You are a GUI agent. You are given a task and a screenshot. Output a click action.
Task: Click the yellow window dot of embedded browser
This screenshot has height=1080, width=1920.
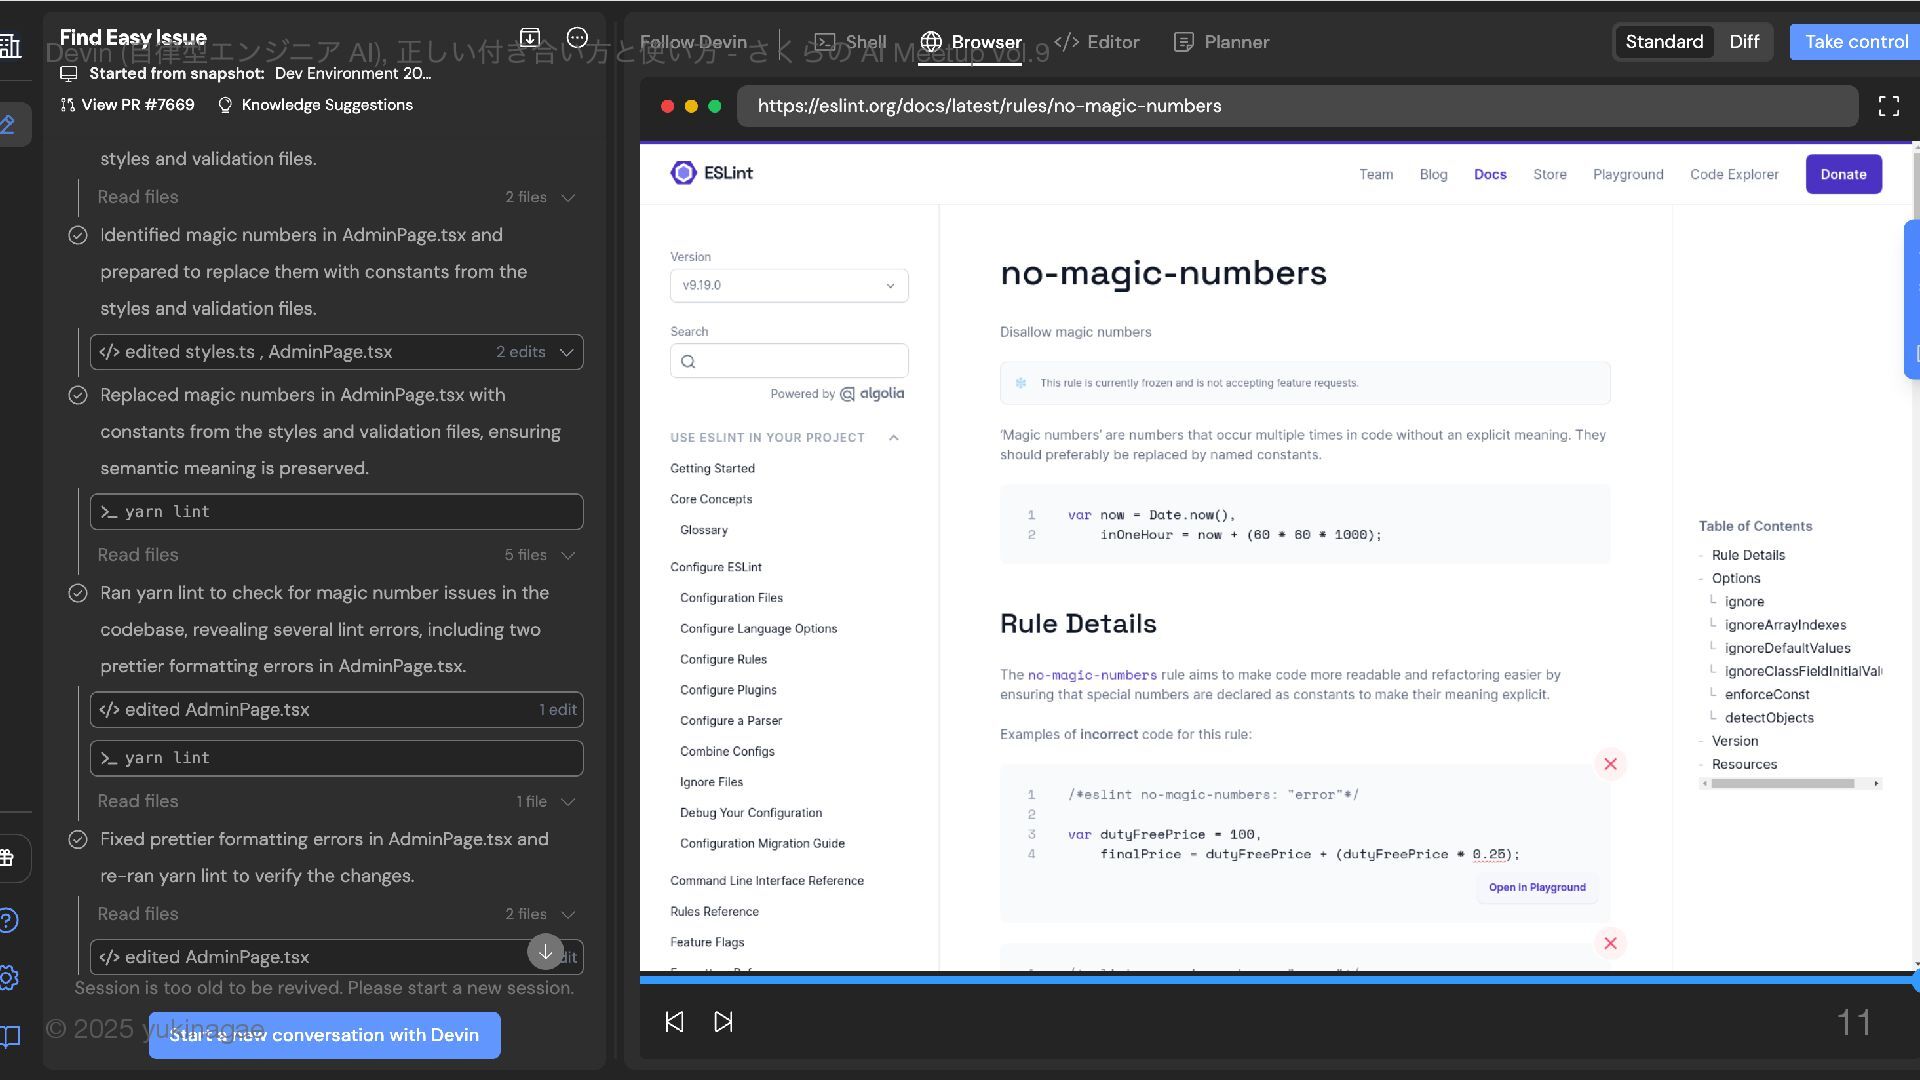tap(691, 106)
